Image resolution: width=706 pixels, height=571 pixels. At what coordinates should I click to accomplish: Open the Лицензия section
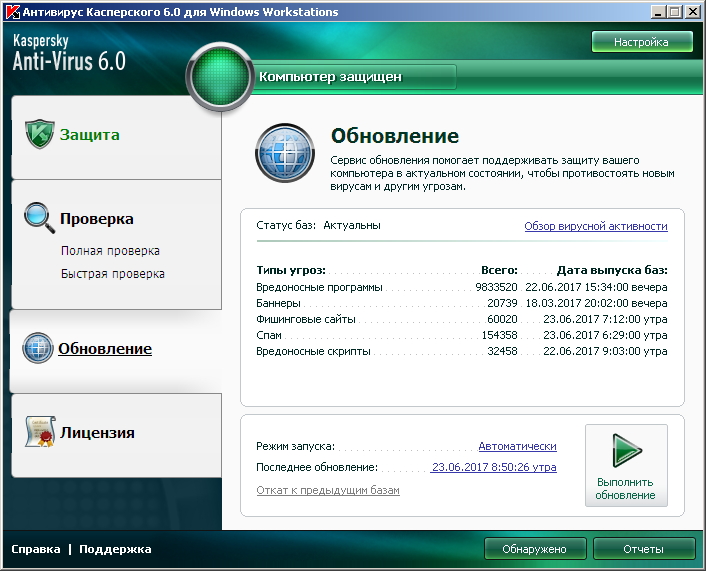[x=96, y=433]
